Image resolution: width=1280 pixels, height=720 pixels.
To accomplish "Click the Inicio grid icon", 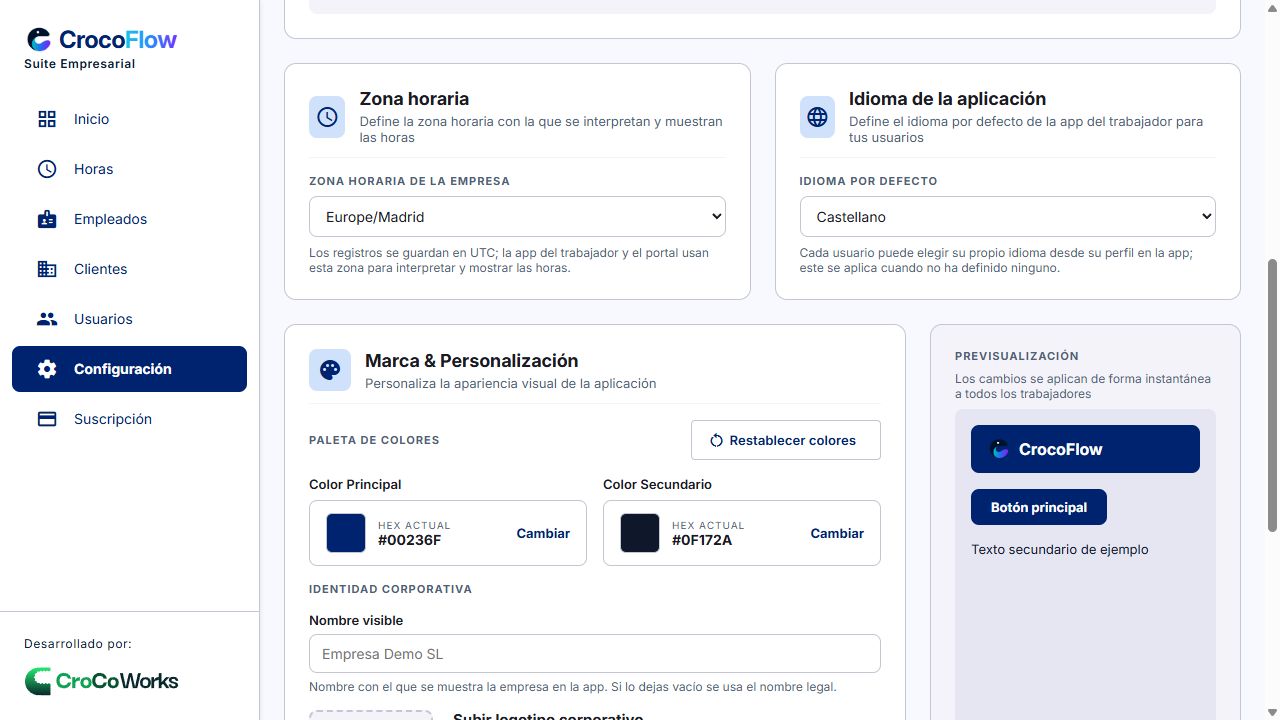I will pyautogui.click(x=47, y=119).
